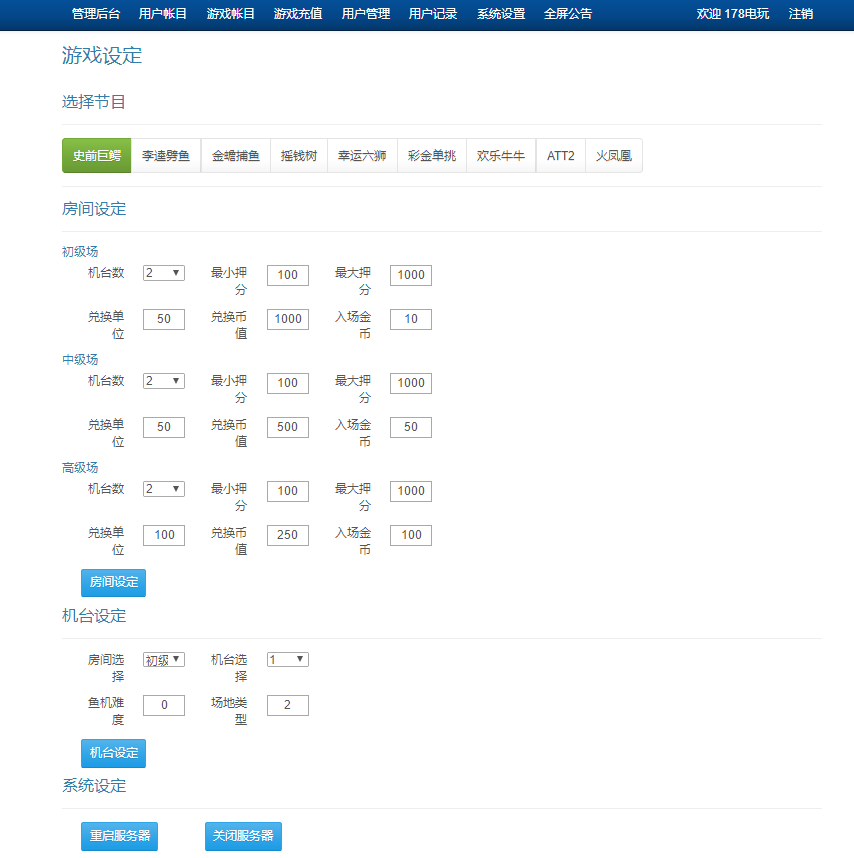Open 全屏公告 from the top menu

point(567,15)
